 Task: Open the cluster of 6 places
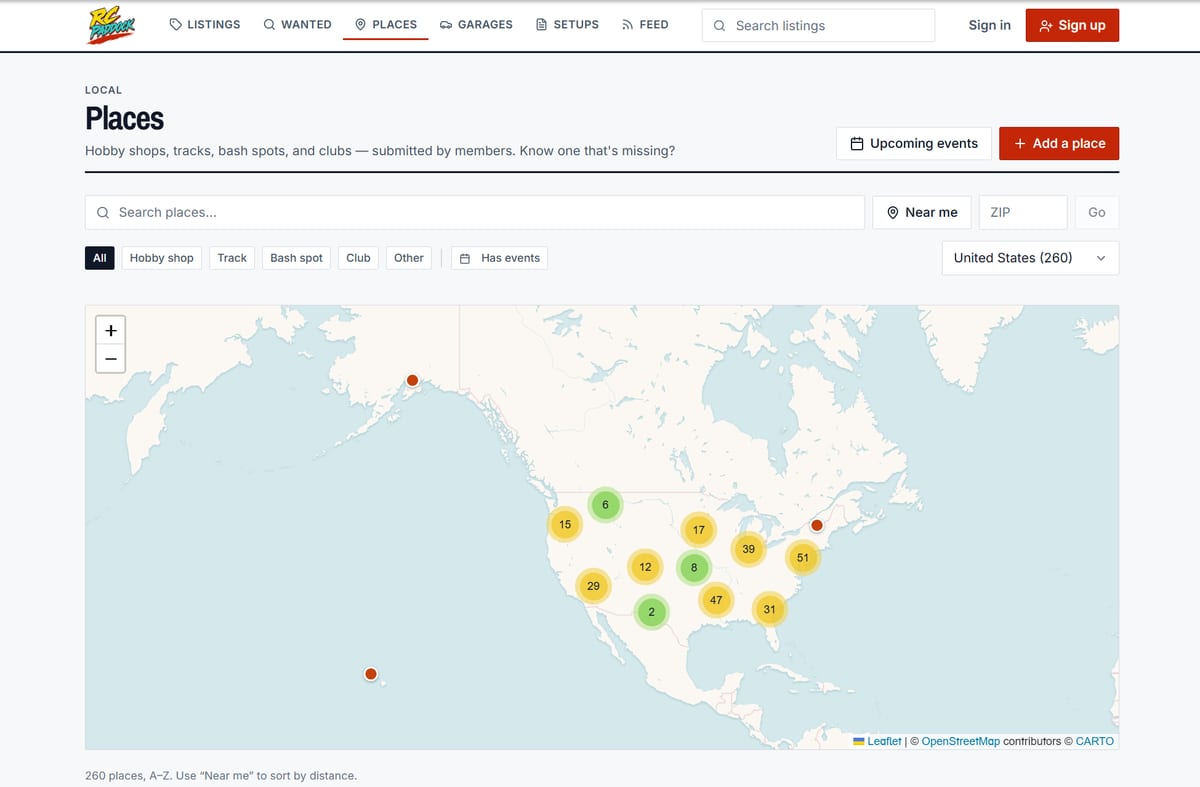pos(605,505)
